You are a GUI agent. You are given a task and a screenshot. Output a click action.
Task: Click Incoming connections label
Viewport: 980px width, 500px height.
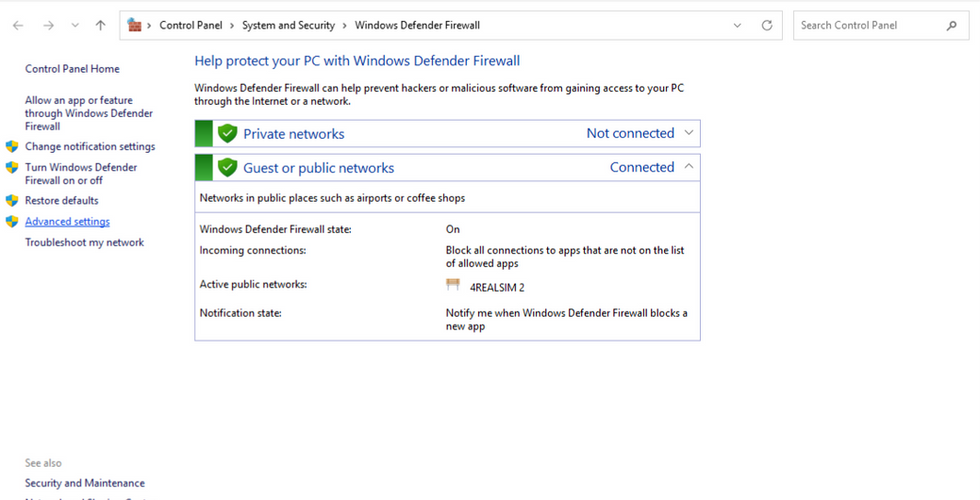[x=252, y=250]
